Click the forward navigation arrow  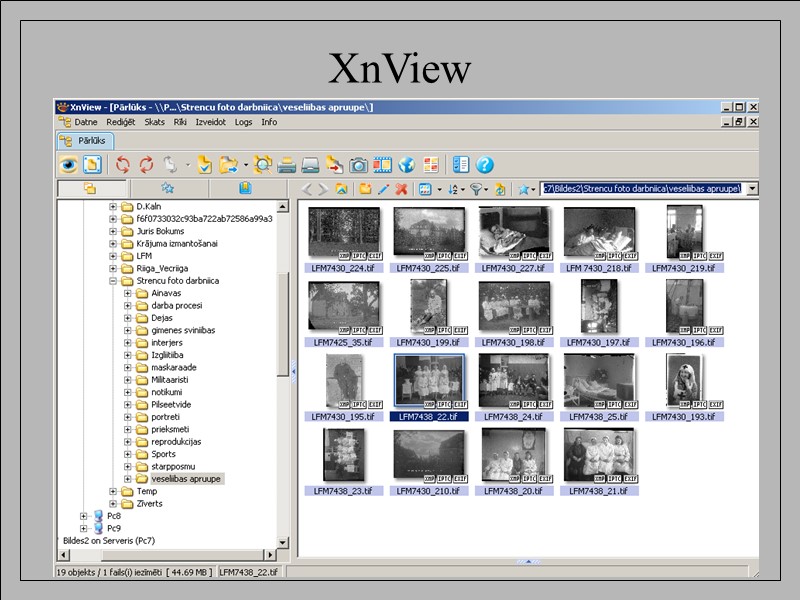(x=323, y=189)
